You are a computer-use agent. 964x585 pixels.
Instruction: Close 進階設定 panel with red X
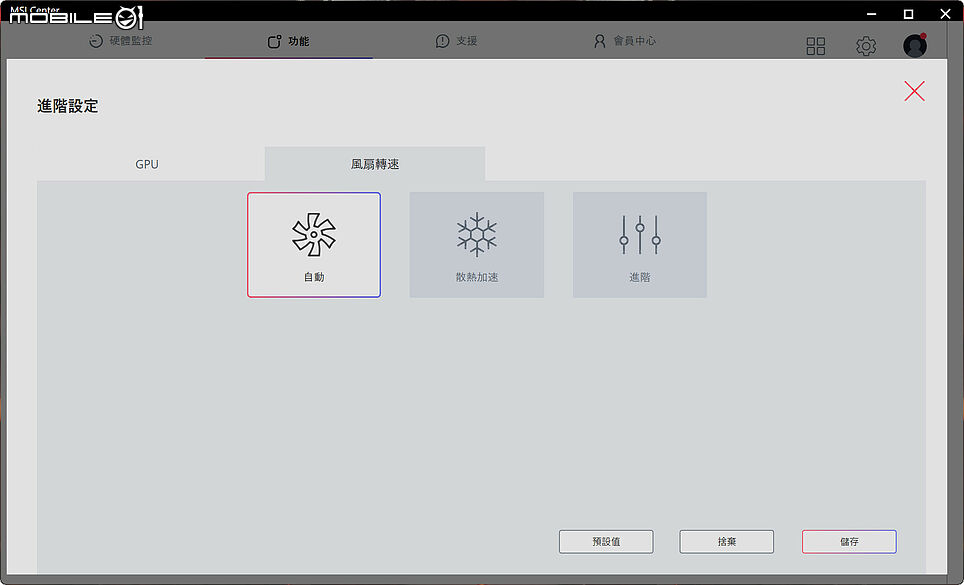coord(914,91)
